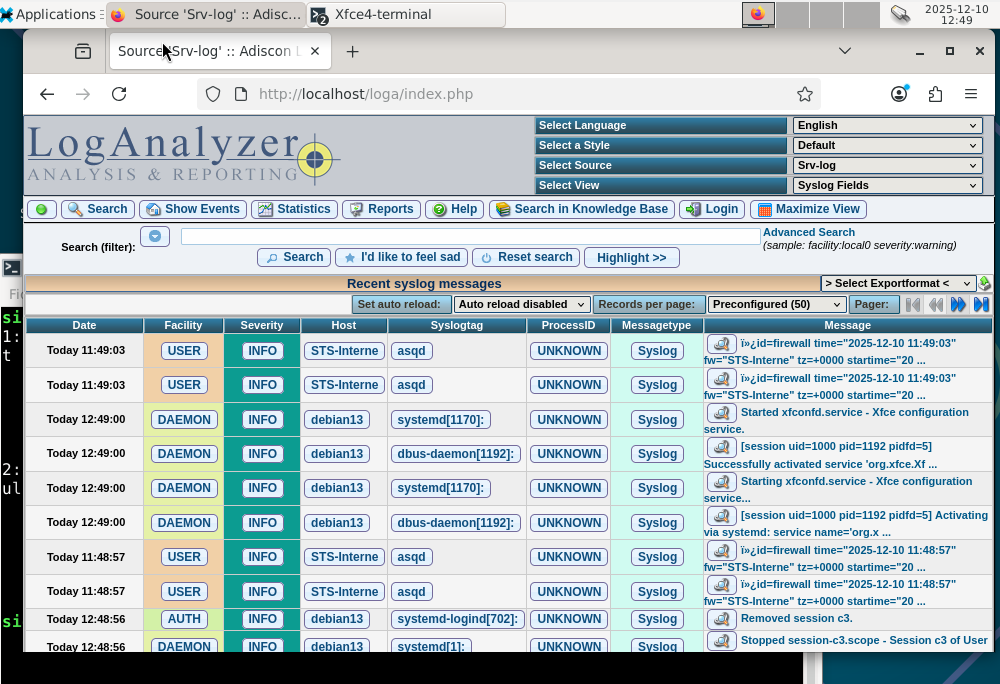
Task: Open the Auto reload dropdown
Action: (522, 304)
